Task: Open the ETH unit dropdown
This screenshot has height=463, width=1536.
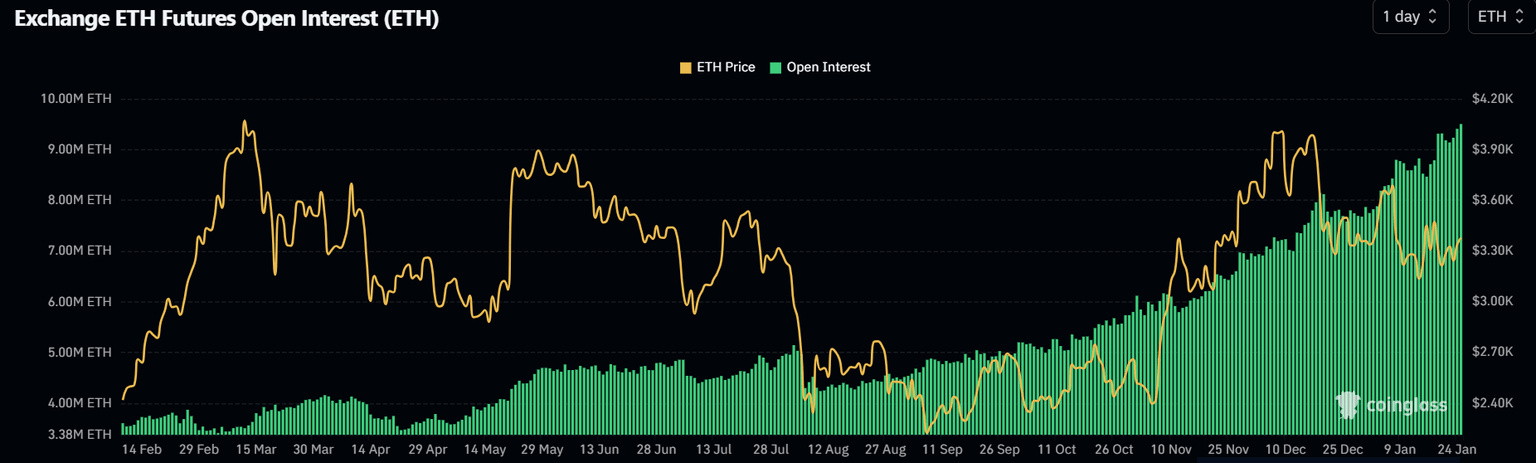Action: pyautogui.click(x=1500, y=16)
